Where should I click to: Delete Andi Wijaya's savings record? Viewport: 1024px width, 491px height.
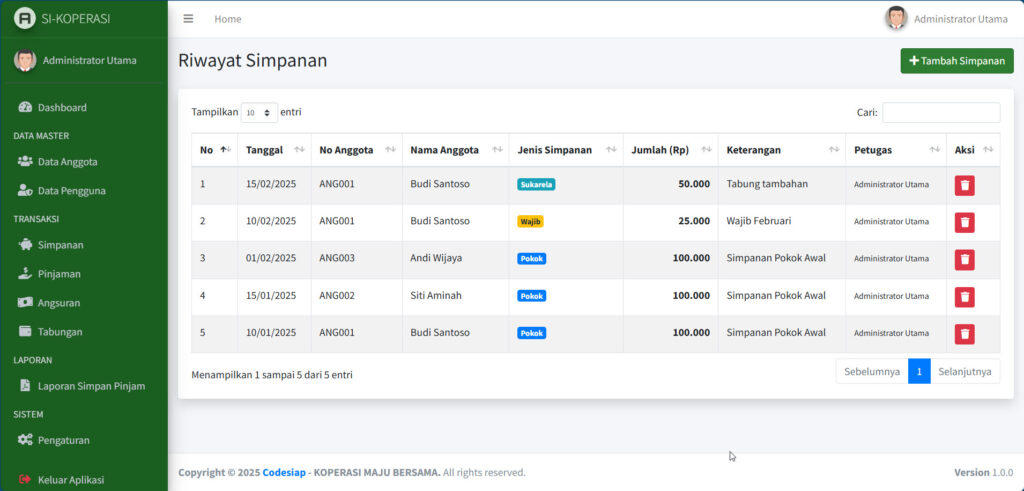pyautogui.click(x=964, y=259)
